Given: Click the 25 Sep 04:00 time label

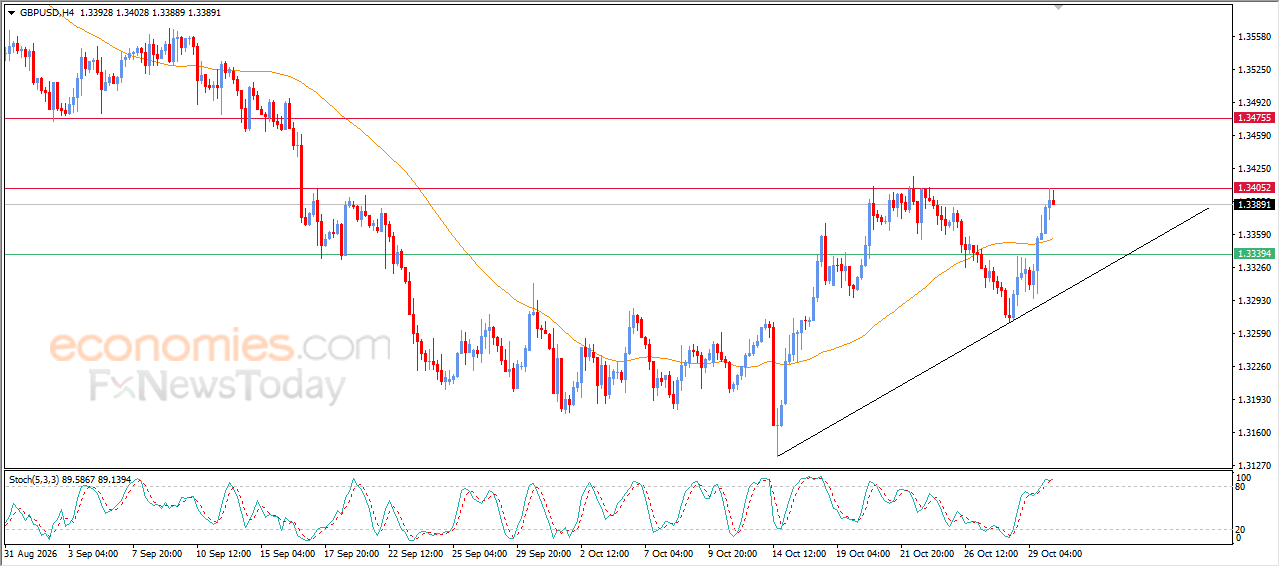Looking at the screenshot, I should click(x=481, y=553).
